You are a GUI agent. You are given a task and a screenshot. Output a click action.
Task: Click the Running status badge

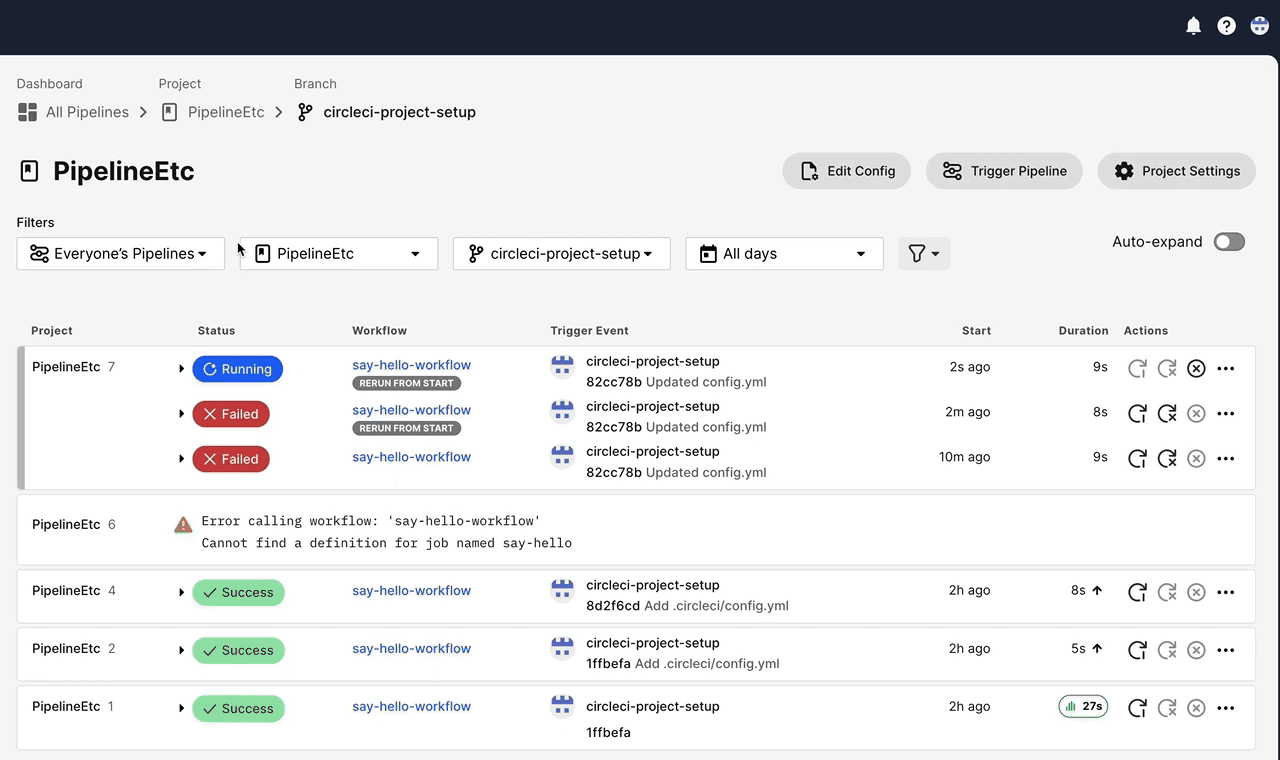(238, 369)
